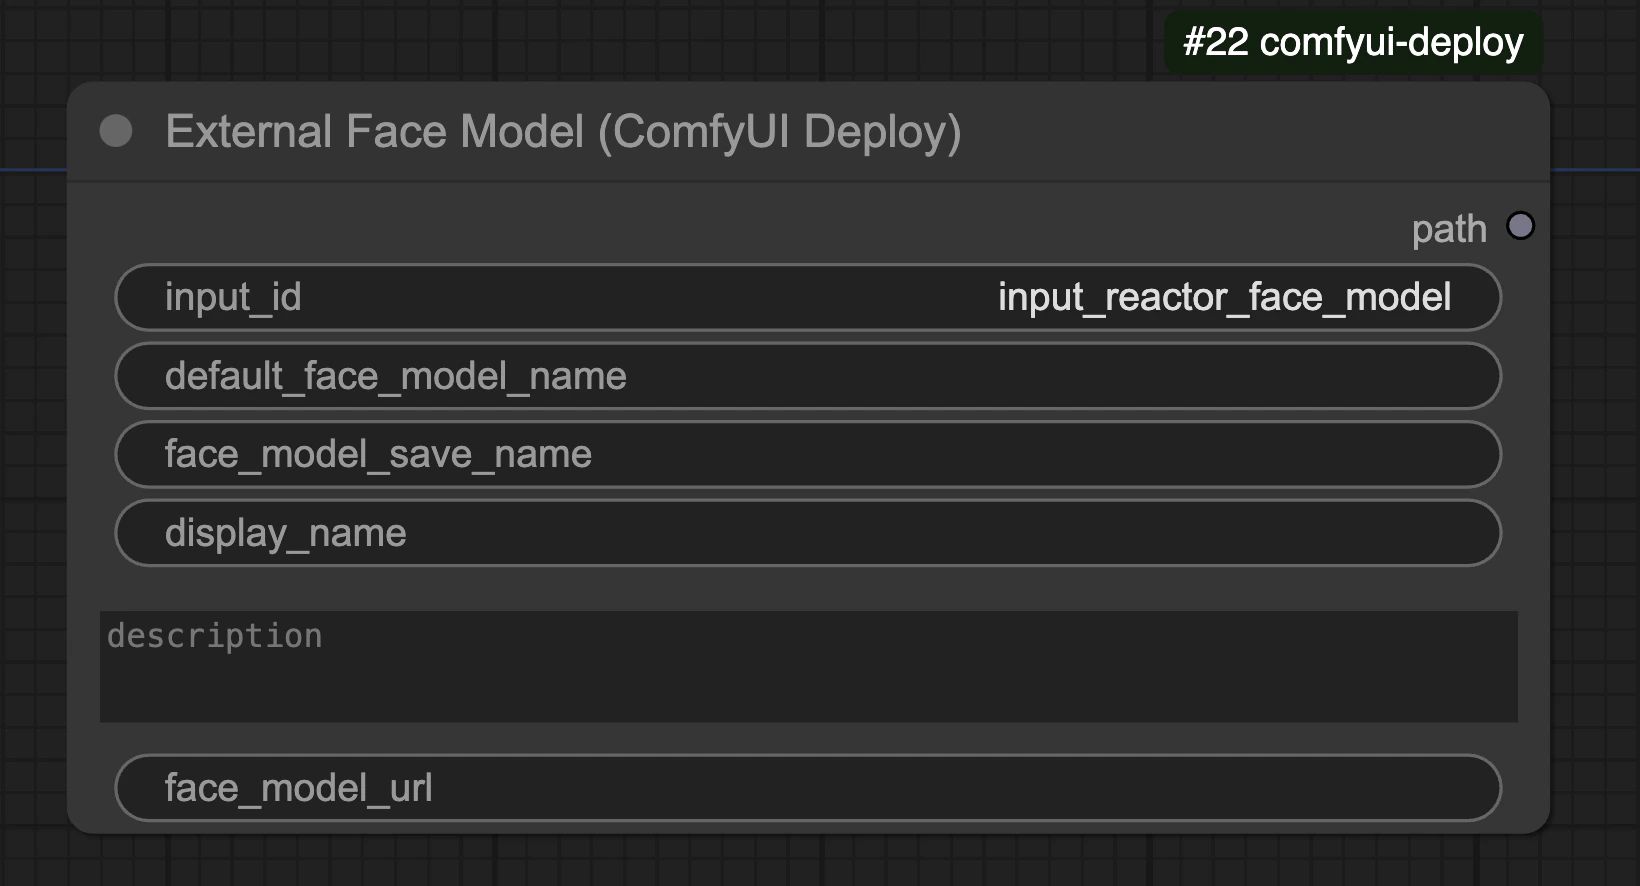Click the input_reactor_face_model value text

click(1224, 297)
